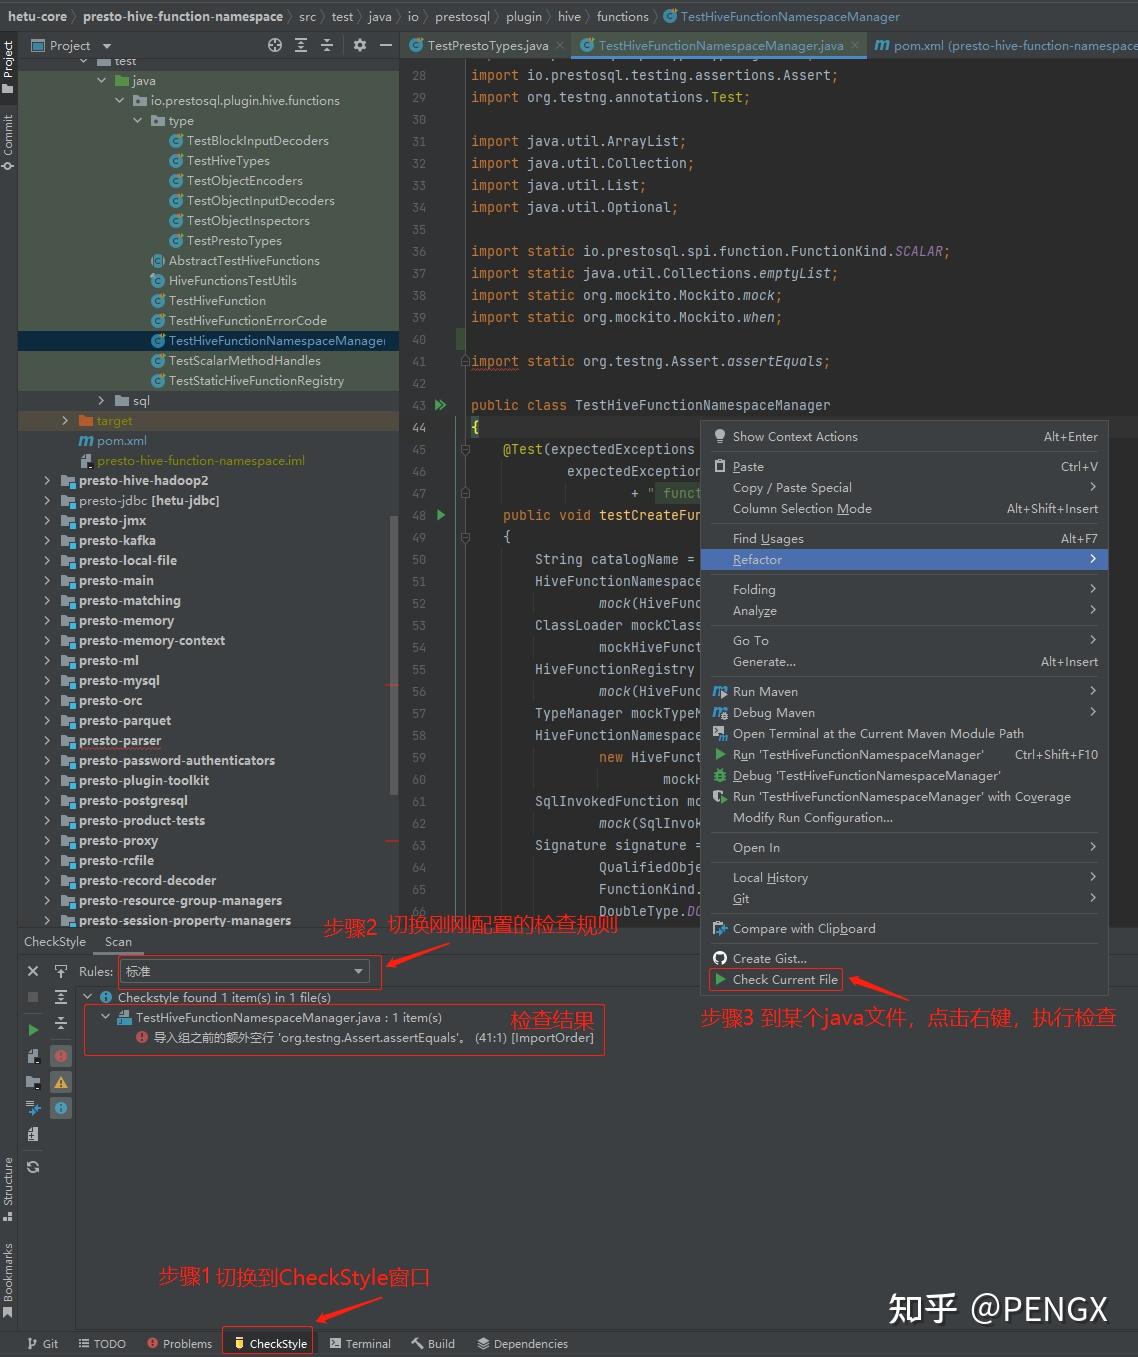The height and width of the screenshot is (1357, 1138).
Task: Click Debug 'TestHiveFunctionNamespaceManager' menu entry
Action: pyautogui.click(x=904, y=775)
